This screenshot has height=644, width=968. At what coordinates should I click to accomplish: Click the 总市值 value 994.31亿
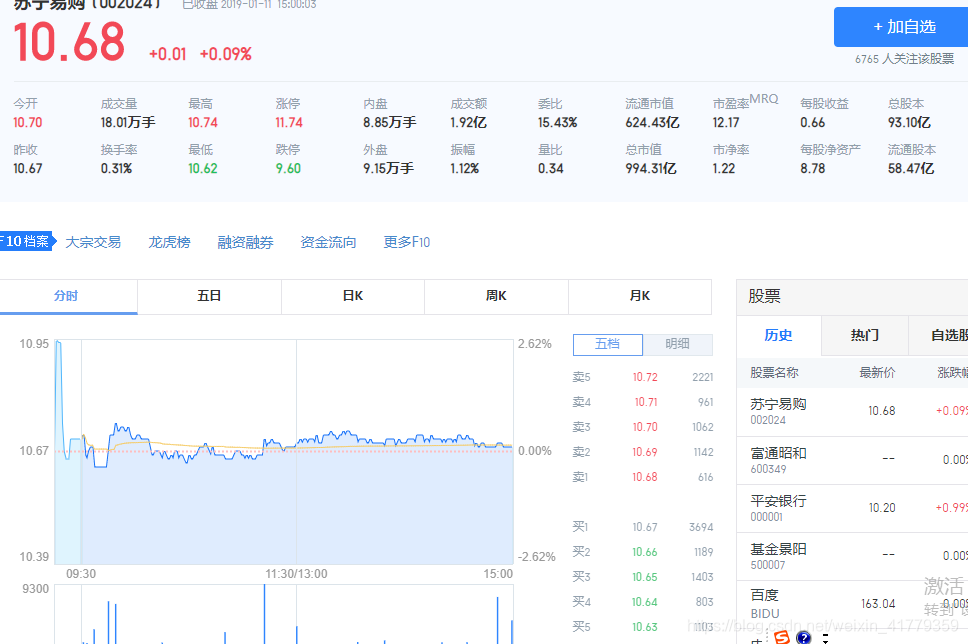[651, 169]
